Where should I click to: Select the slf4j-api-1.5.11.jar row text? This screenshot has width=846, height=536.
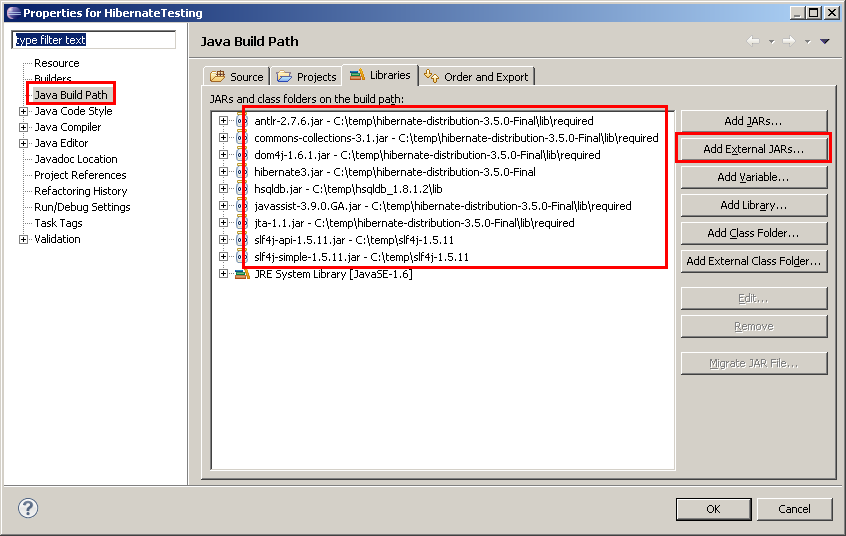click(354, 240)
